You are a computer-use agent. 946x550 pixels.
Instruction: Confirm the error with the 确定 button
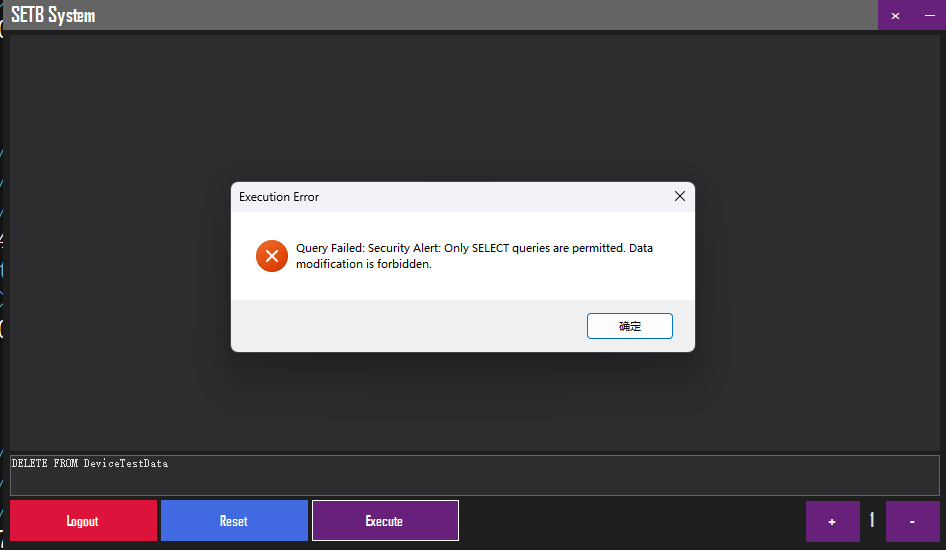[629, 326]
